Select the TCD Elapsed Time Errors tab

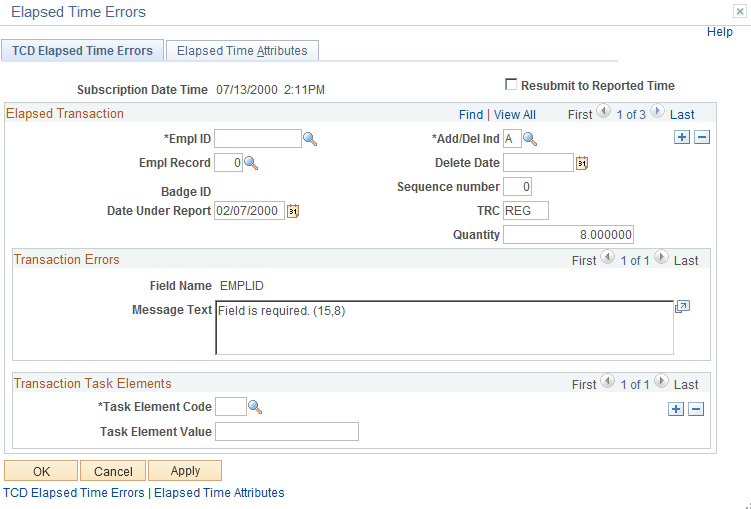tap(82, 51)
